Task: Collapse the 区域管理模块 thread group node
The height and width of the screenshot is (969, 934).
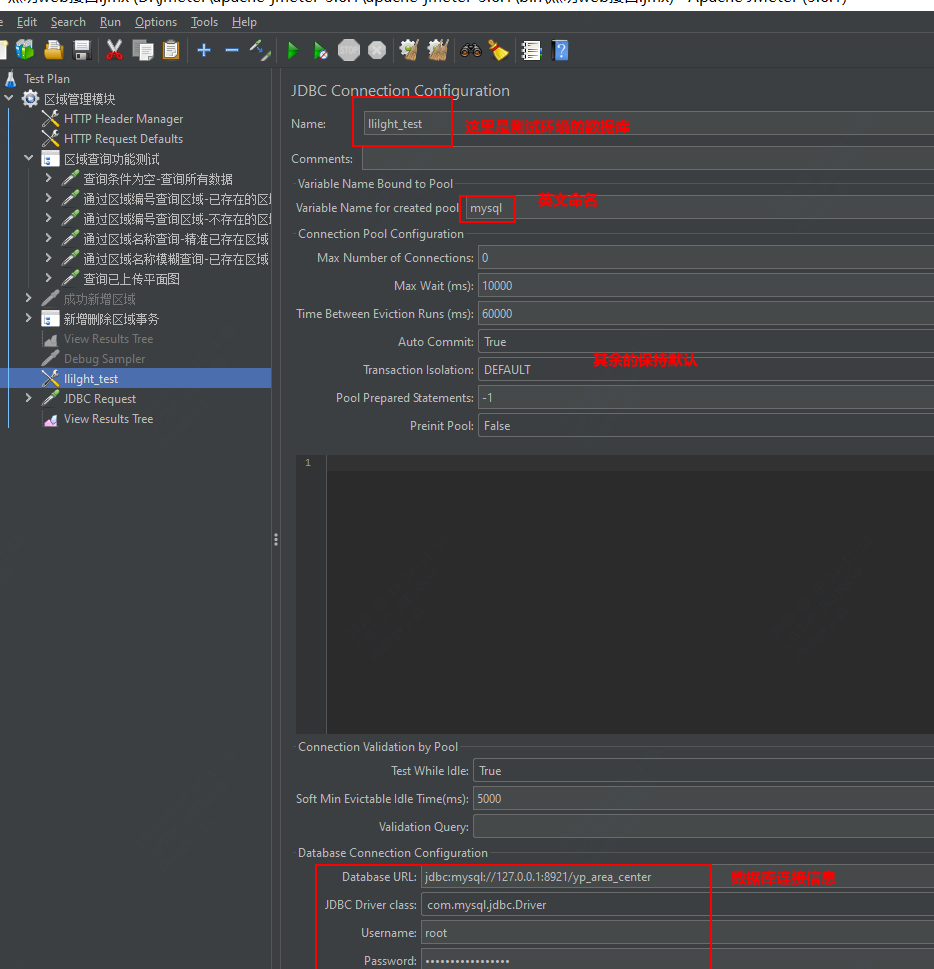Action: [x=9, y=98]
